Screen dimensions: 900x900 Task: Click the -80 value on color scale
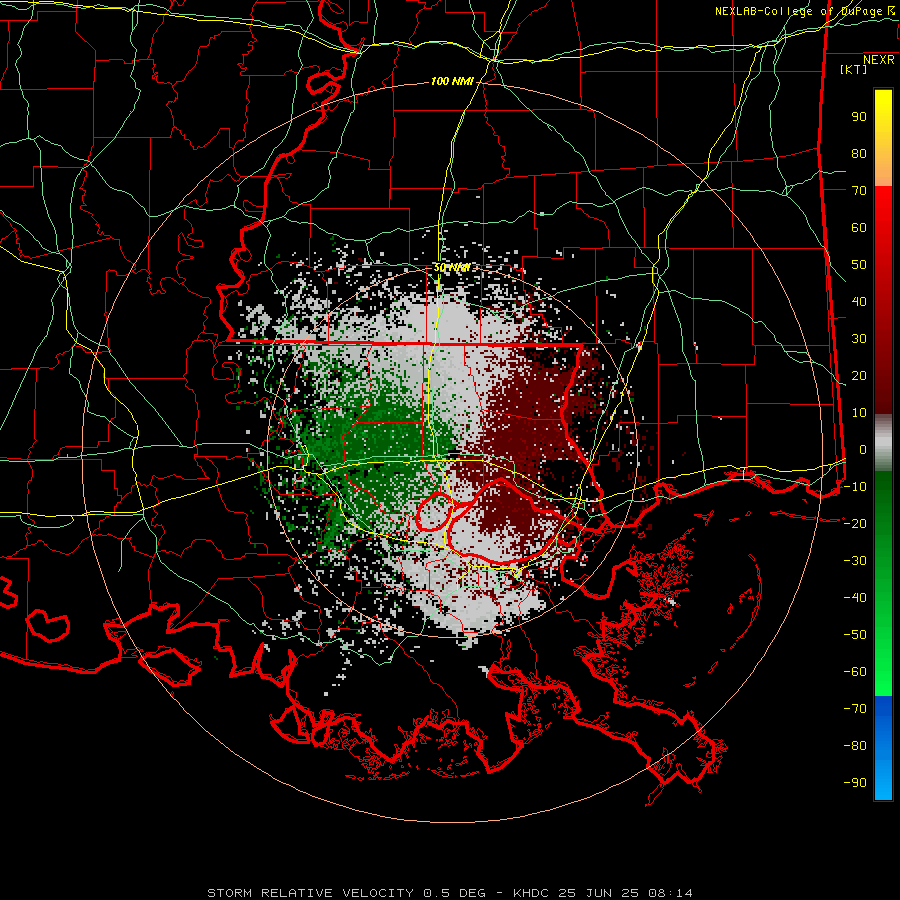[x=855, y=746]
